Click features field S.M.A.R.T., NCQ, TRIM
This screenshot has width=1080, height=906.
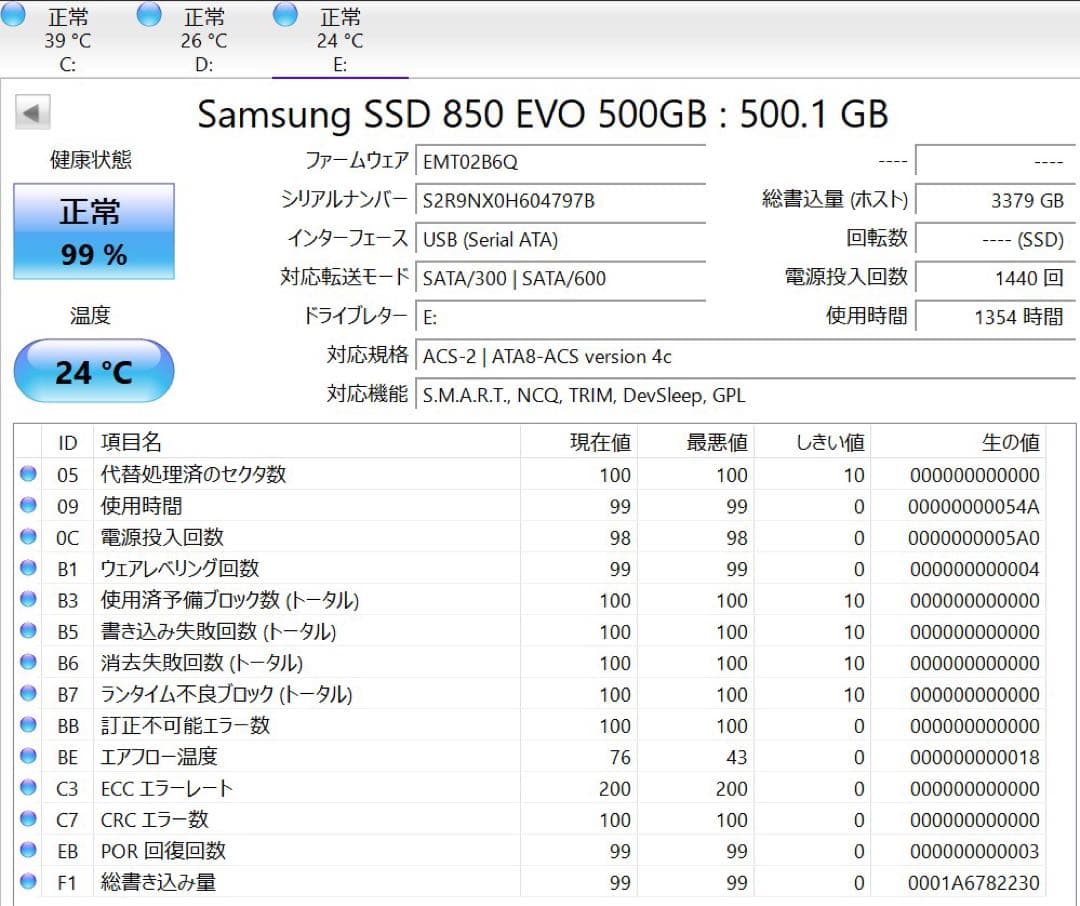tap(745, 395)
